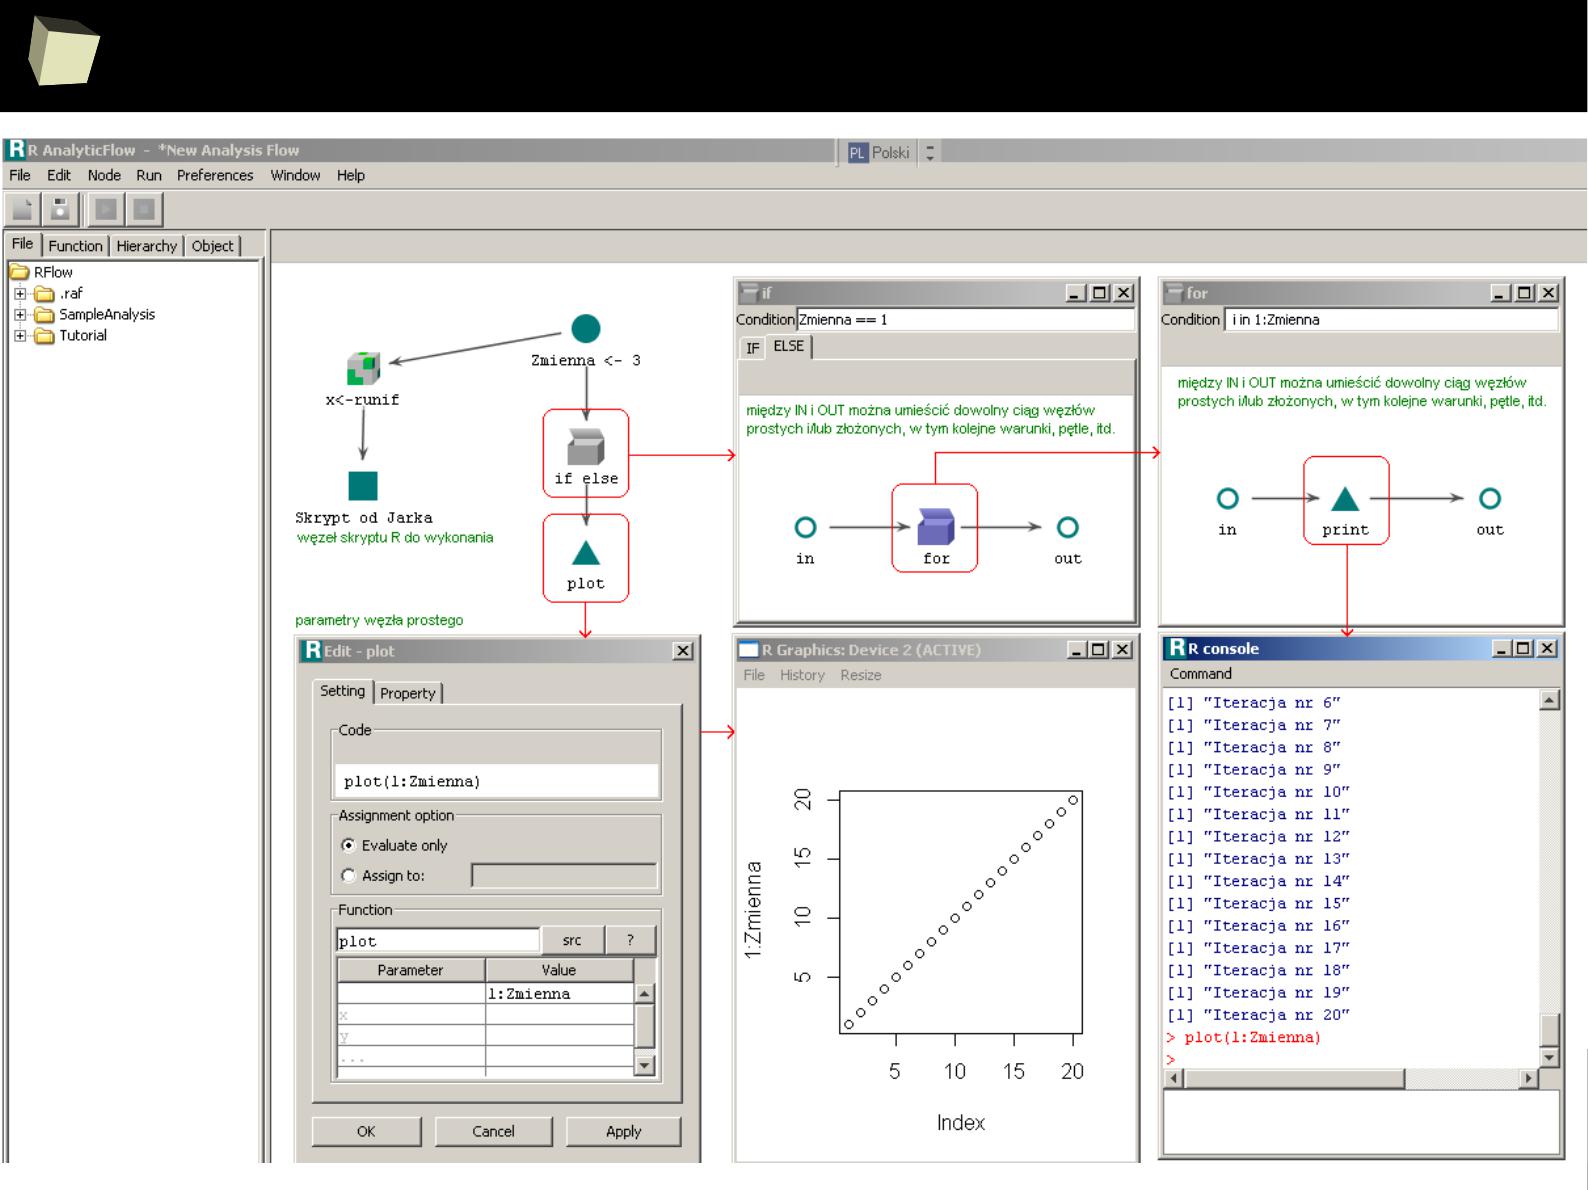Viewport: 1588px width, 1190px height.
Task: Click the .raf folder icon
Action: click(x=44, y=293)
